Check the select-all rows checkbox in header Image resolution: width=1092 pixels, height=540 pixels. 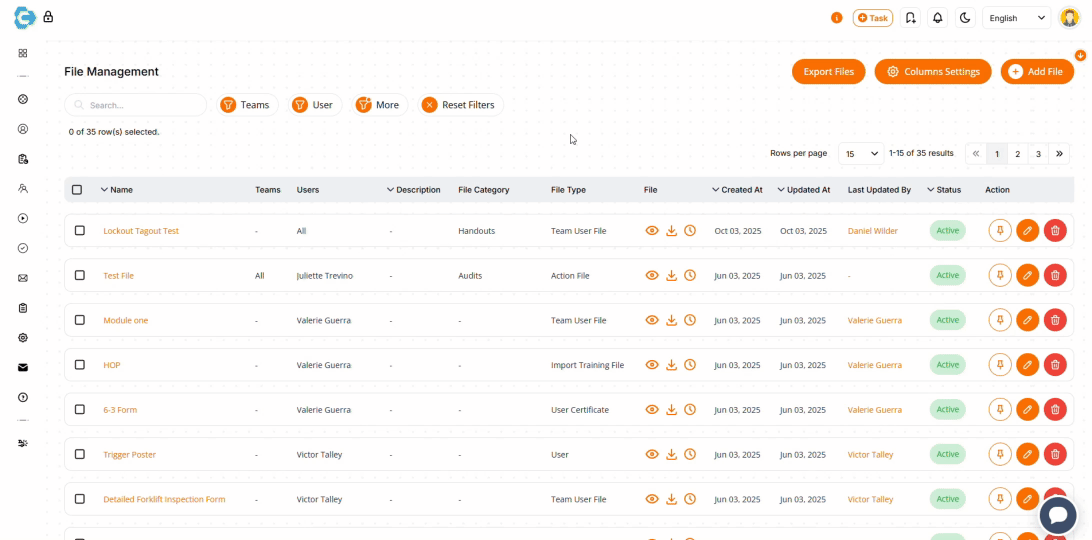pyautogui.click(x=78, y=190)
